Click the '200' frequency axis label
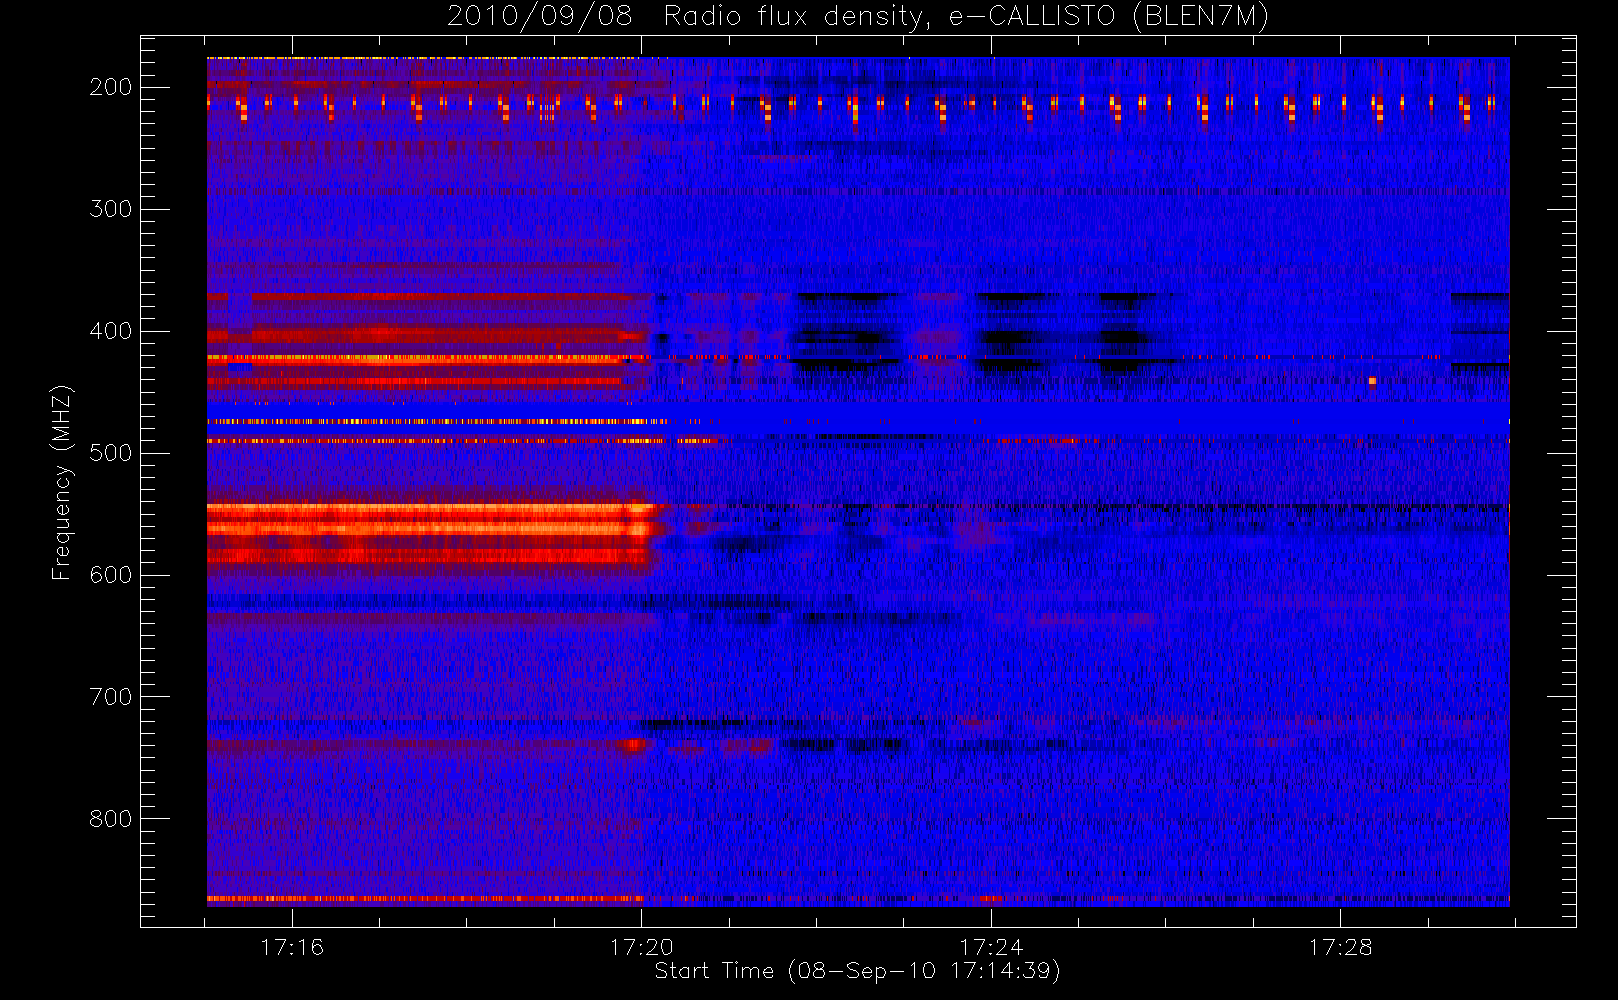Screen dimensions: 1618x1000 [110, 87]
